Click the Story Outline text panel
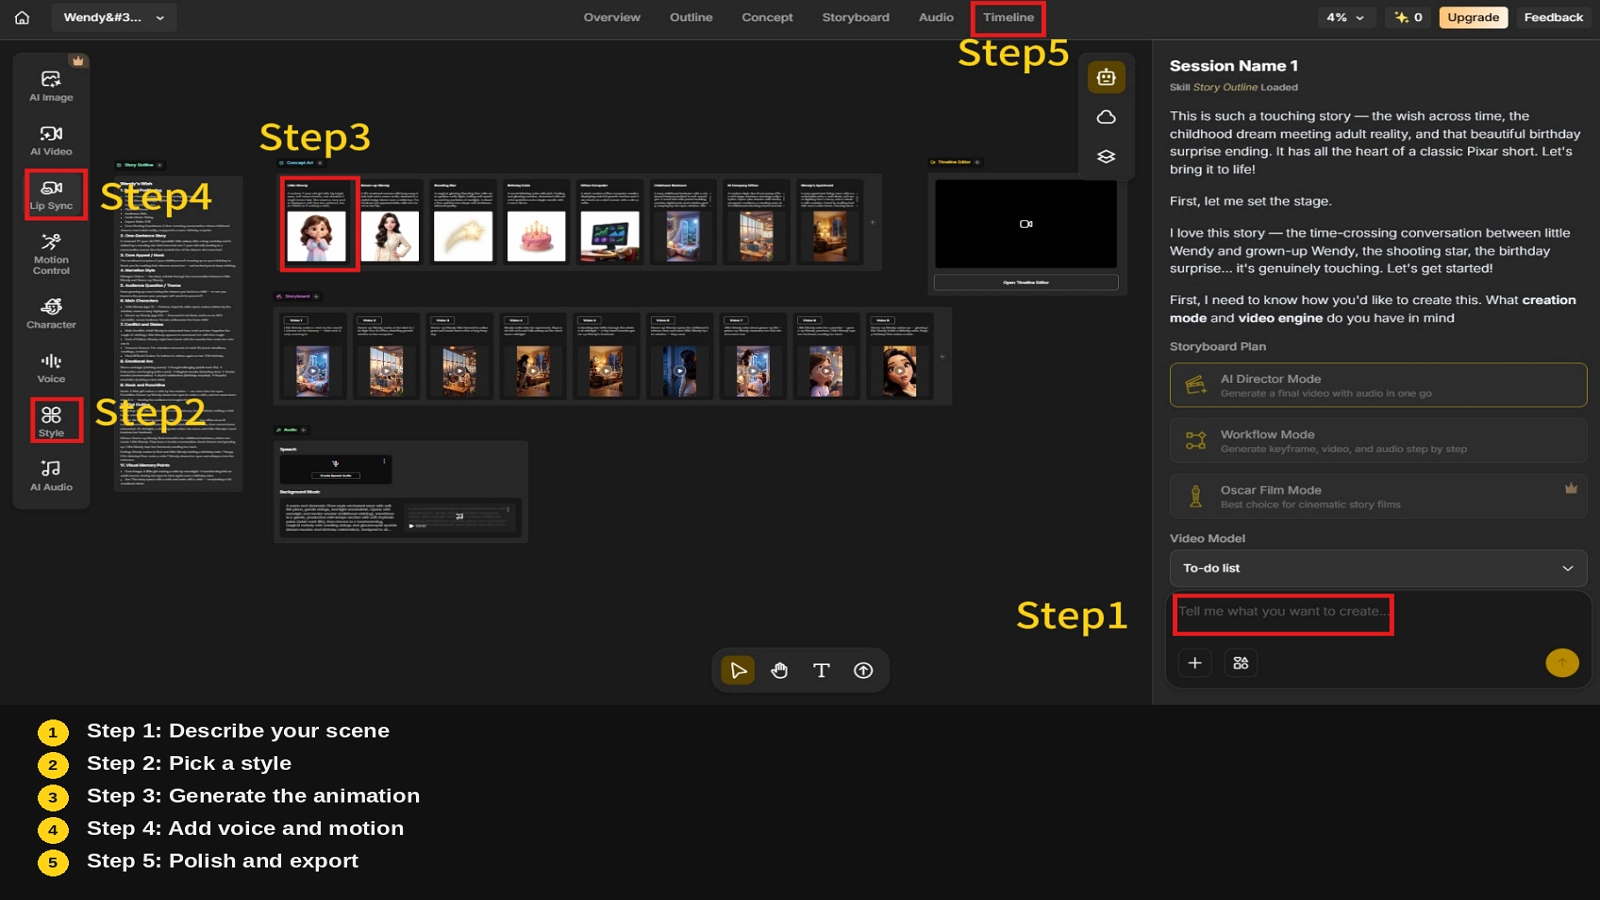This screenshot has width=1600, height=900. pos(178,333)
